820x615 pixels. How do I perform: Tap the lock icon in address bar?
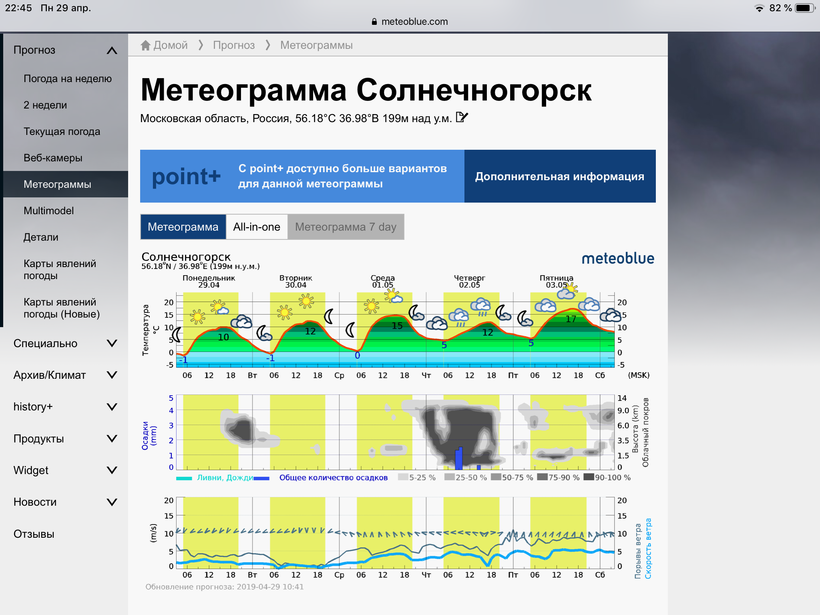click(x=374, y=21)
